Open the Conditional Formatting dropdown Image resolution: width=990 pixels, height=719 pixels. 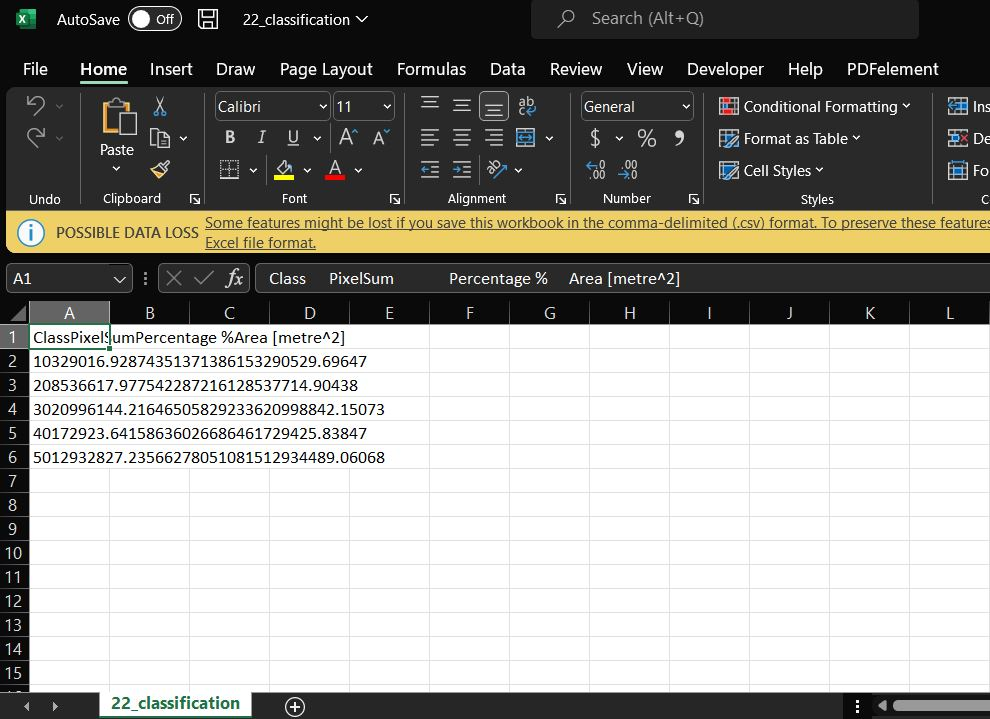tap(814, 107)
